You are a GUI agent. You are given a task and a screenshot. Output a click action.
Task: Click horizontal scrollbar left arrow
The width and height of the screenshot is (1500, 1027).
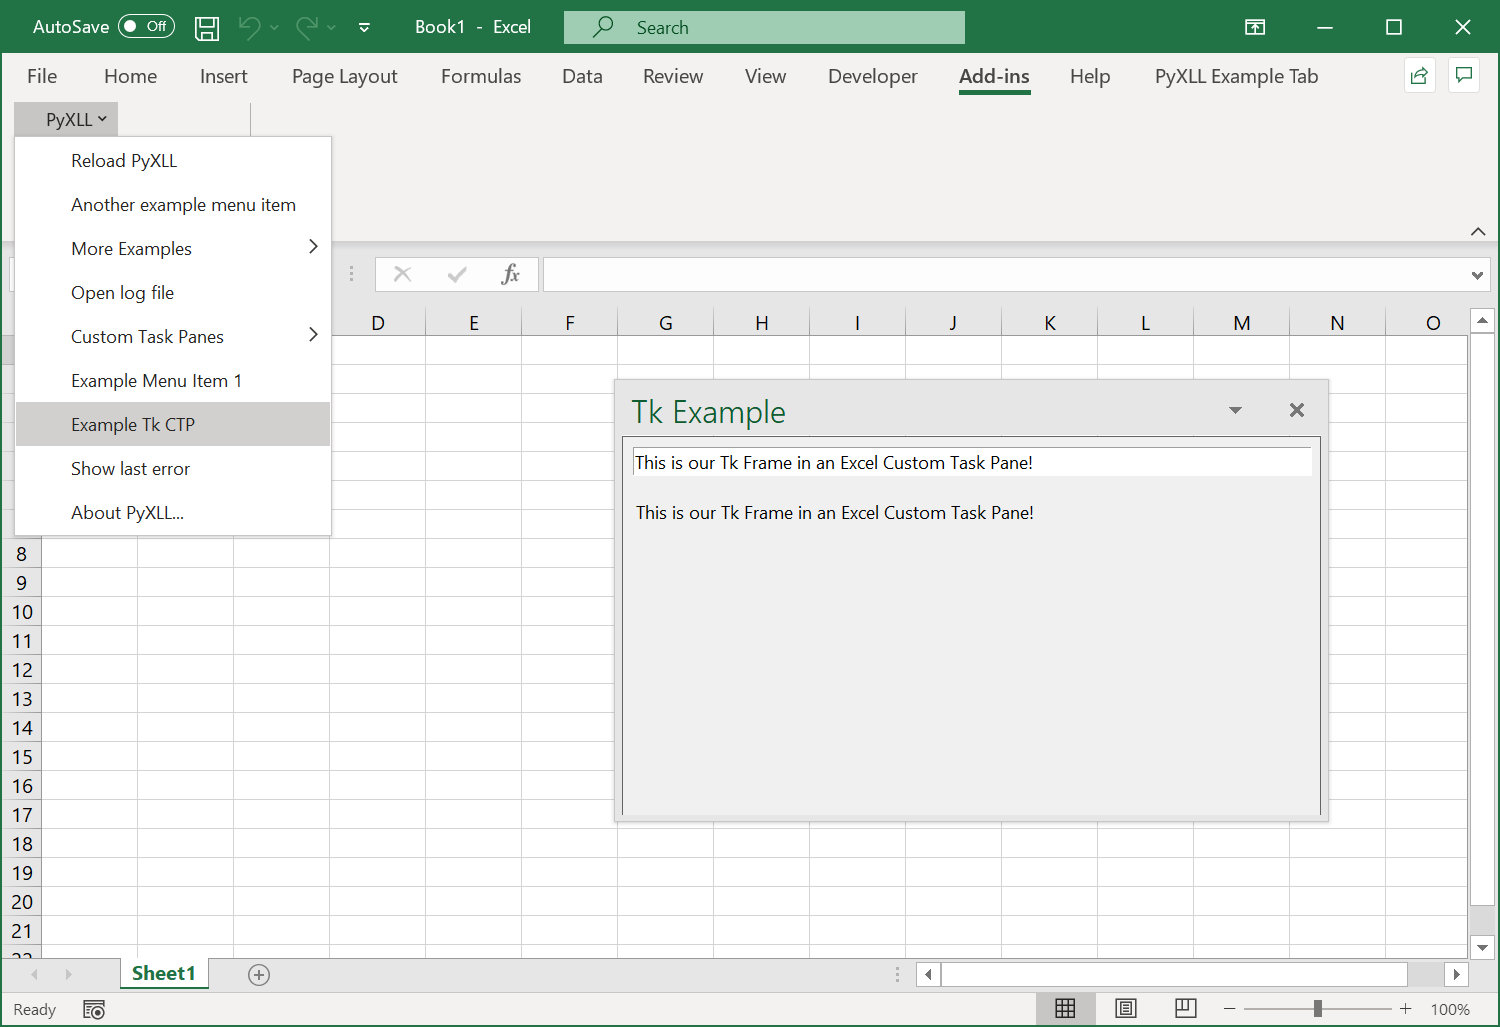point(929,974)
